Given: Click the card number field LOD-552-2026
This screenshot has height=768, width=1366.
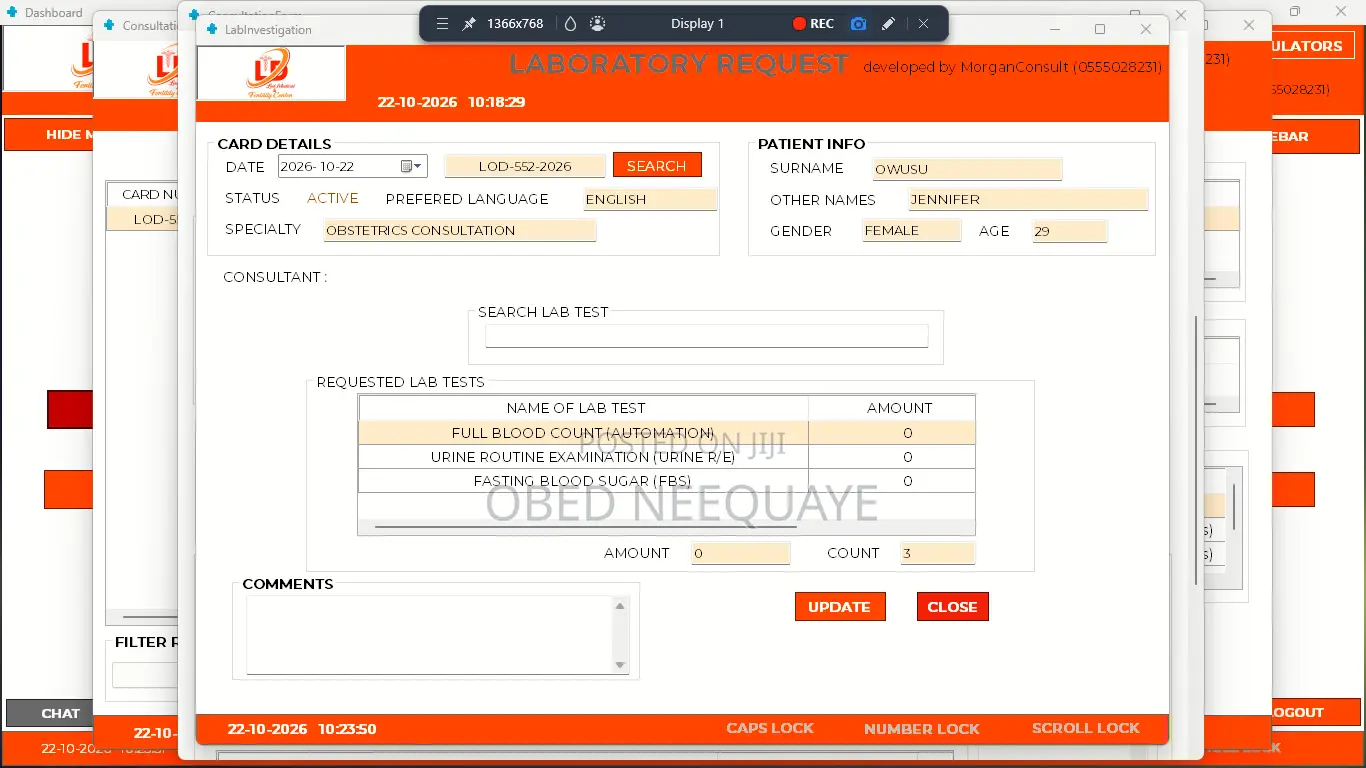Looking at the screenshot, I should pos(525,167).
